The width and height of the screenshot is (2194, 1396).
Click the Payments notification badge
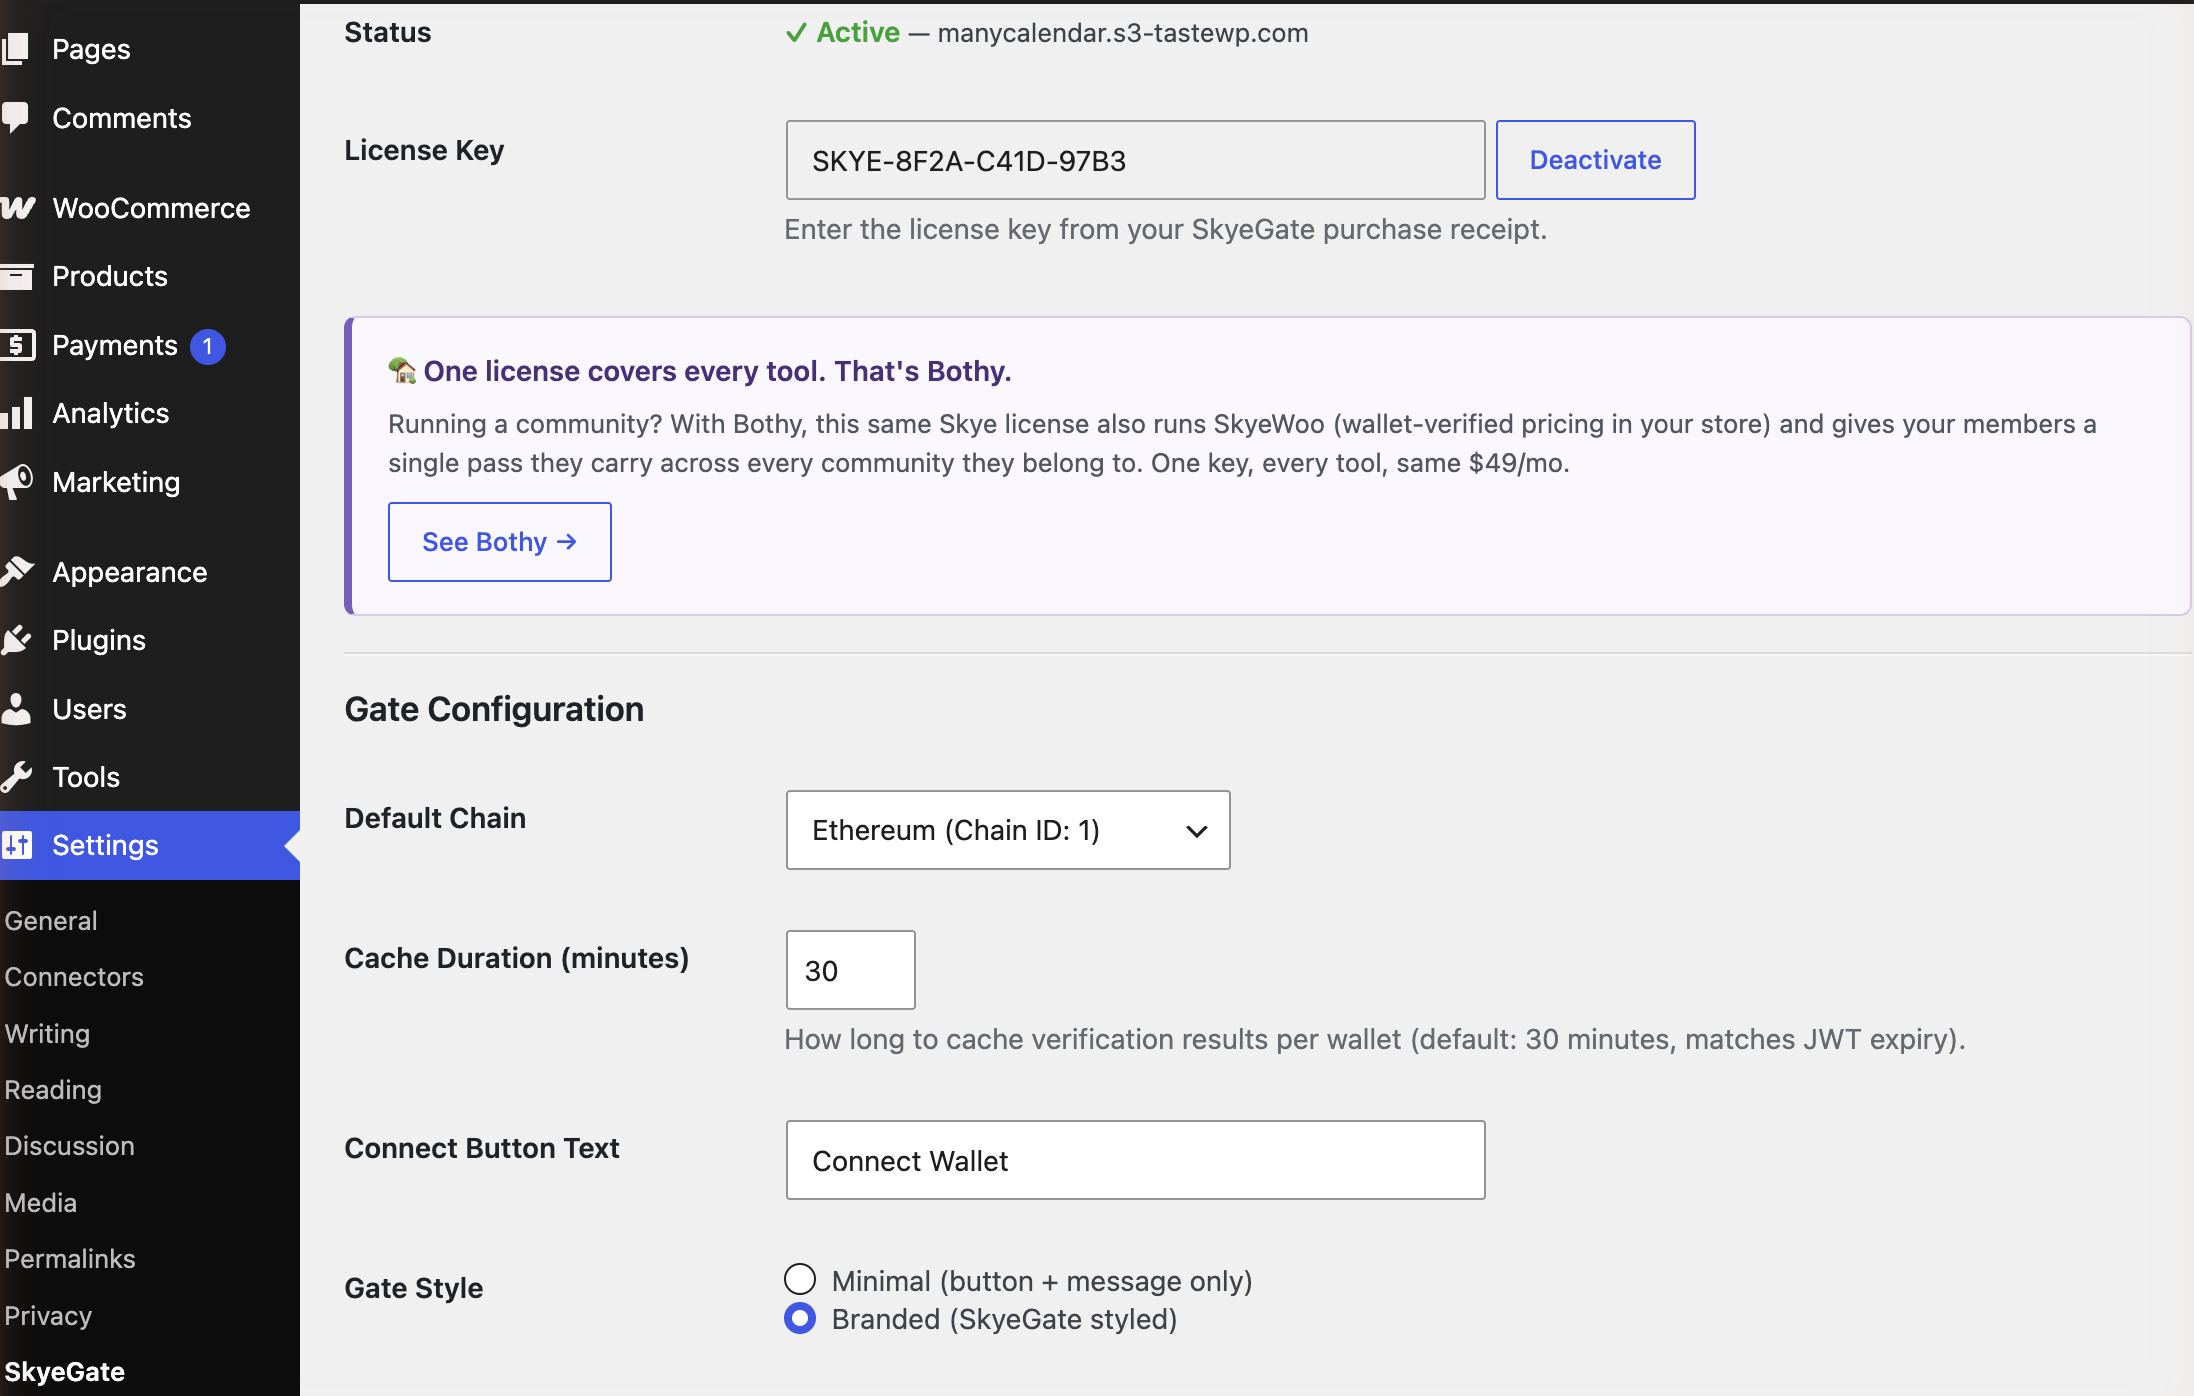[207, 346]
